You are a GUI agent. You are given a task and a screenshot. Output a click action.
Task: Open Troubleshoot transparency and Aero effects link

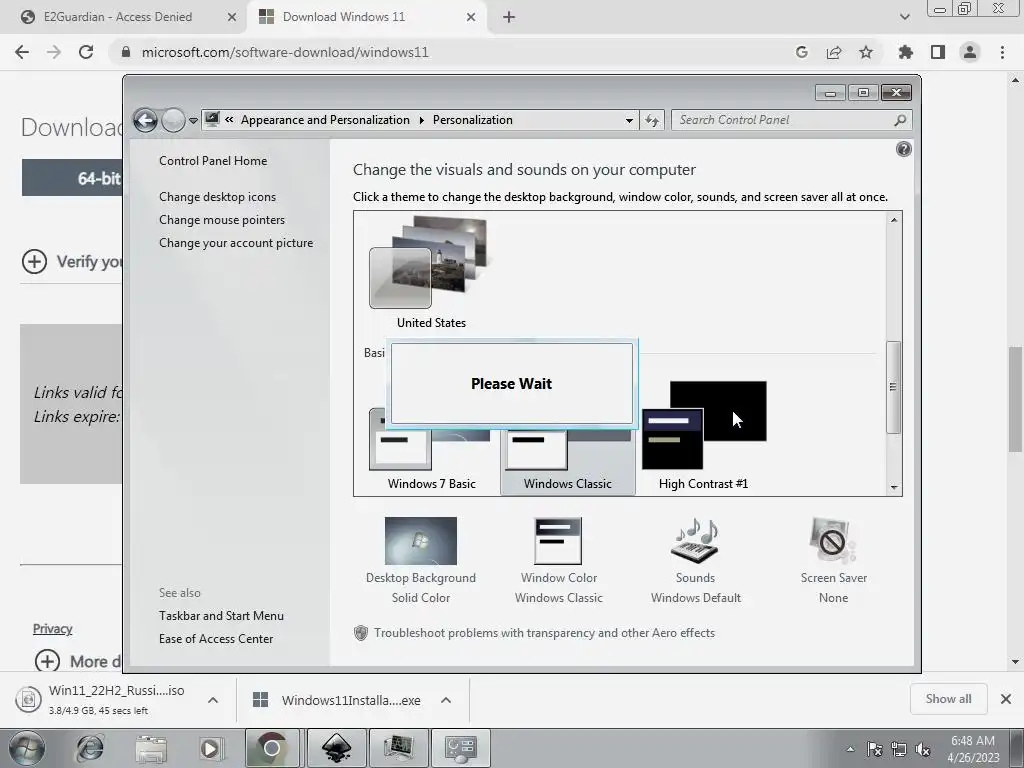pyautogui.click(x=544, y=633)
